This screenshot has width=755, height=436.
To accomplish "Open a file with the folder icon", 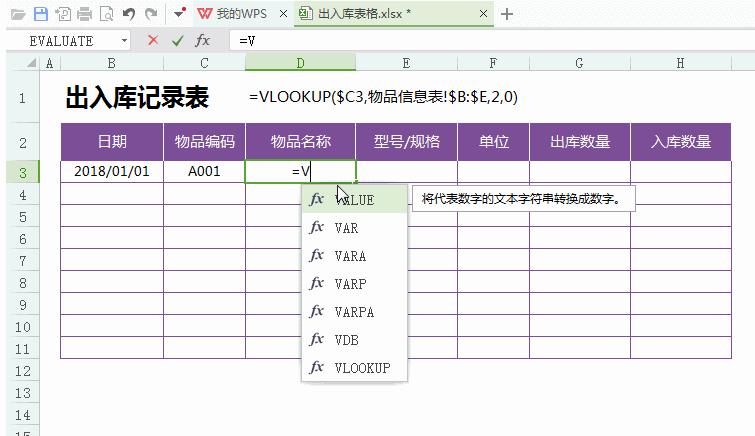I will pyautogui.click(x=18, y=14).
